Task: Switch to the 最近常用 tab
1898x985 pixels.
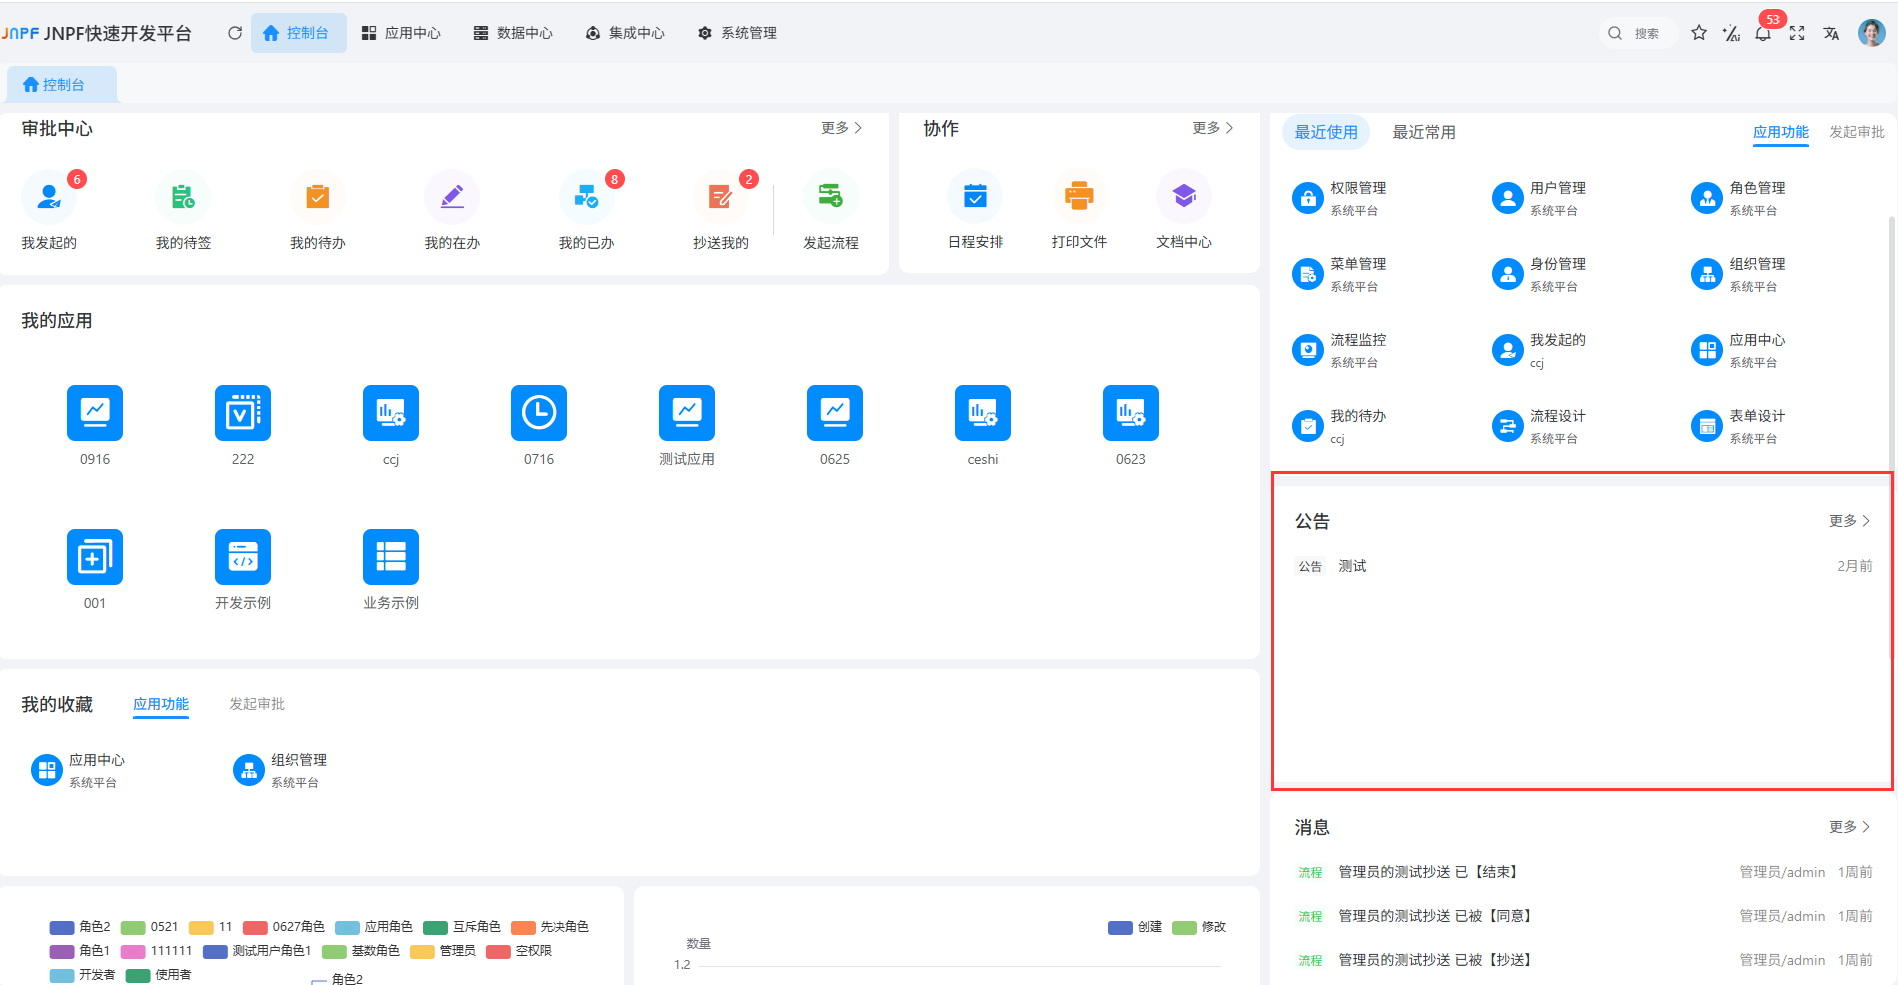Action: tap(1423, 132)
